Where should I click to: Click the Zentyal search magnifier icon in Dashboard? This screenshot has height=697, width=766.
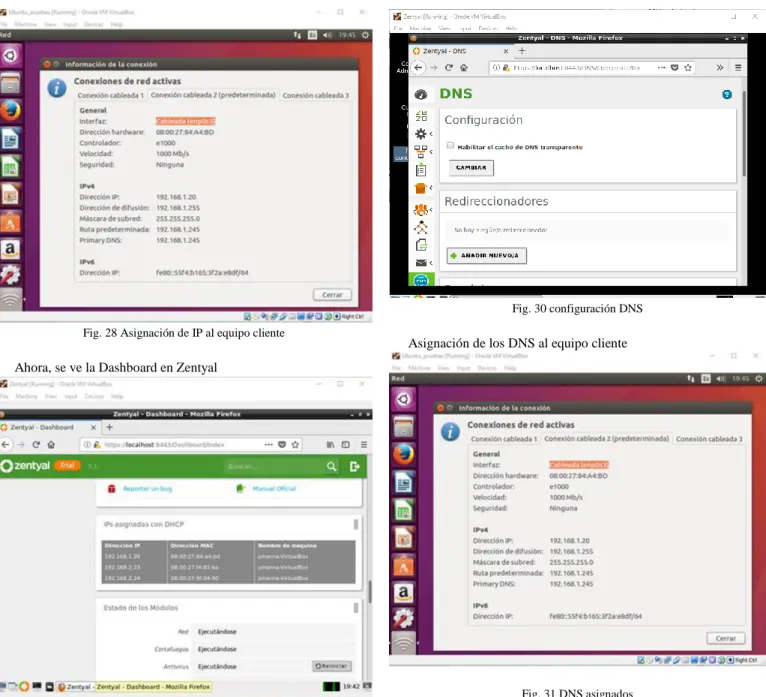pyautogui.click(x=331, y=466)
